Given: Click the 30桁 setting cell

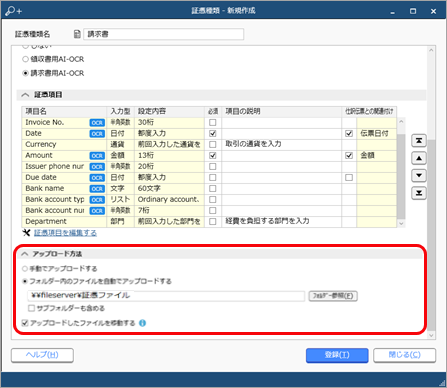Looking at the screenshot, I should 169,122.
